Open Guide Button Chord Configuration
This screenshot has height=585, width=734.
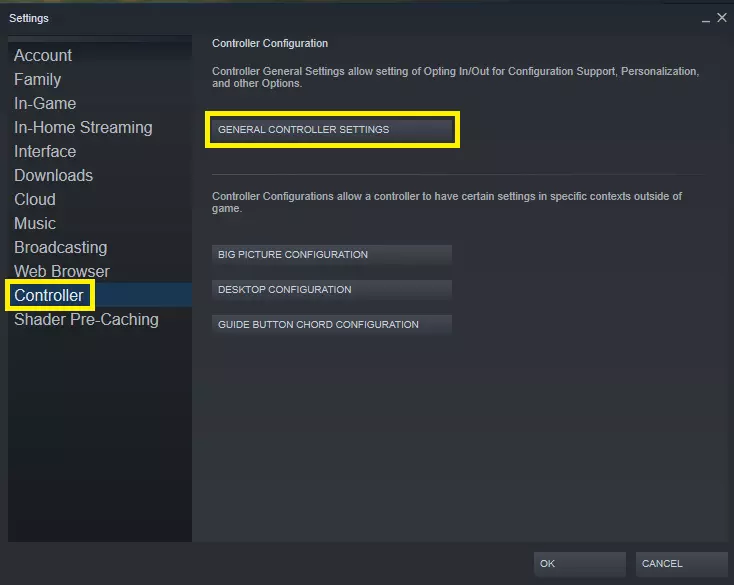click(331, 325)
